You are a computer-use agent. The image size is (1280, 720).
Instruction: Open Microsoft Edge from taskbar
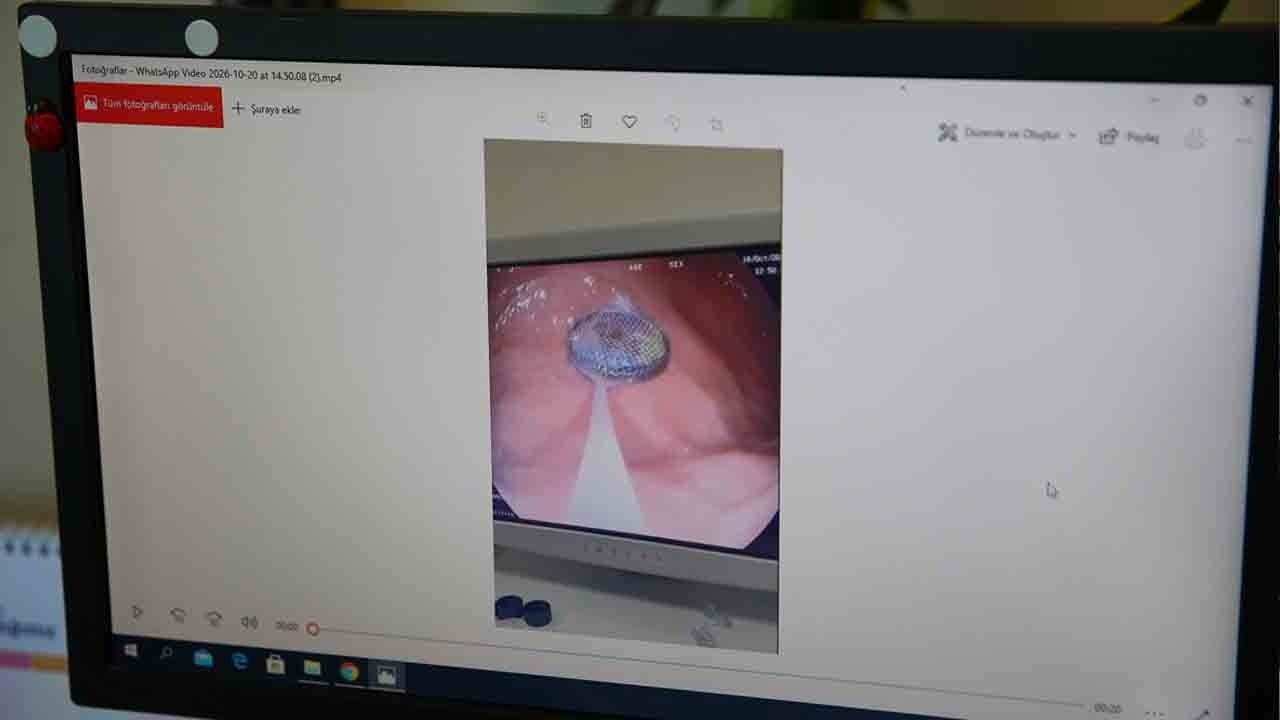tap(240, 661)
